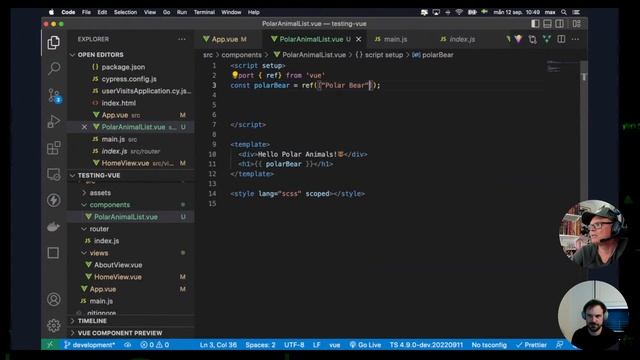Open the Apple menu
Screen dimensions: 640x360
click(51, 12)
